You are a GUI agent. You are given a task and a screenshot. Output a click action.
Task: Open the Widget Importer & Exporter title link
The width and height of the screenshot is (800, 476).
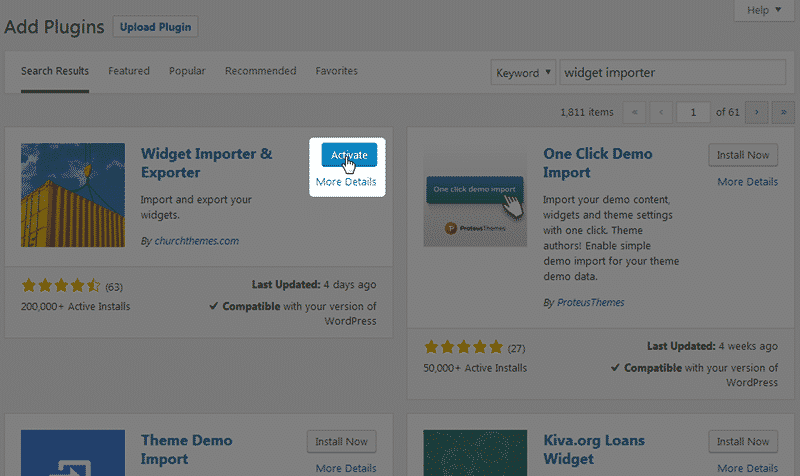coord(206,163)
